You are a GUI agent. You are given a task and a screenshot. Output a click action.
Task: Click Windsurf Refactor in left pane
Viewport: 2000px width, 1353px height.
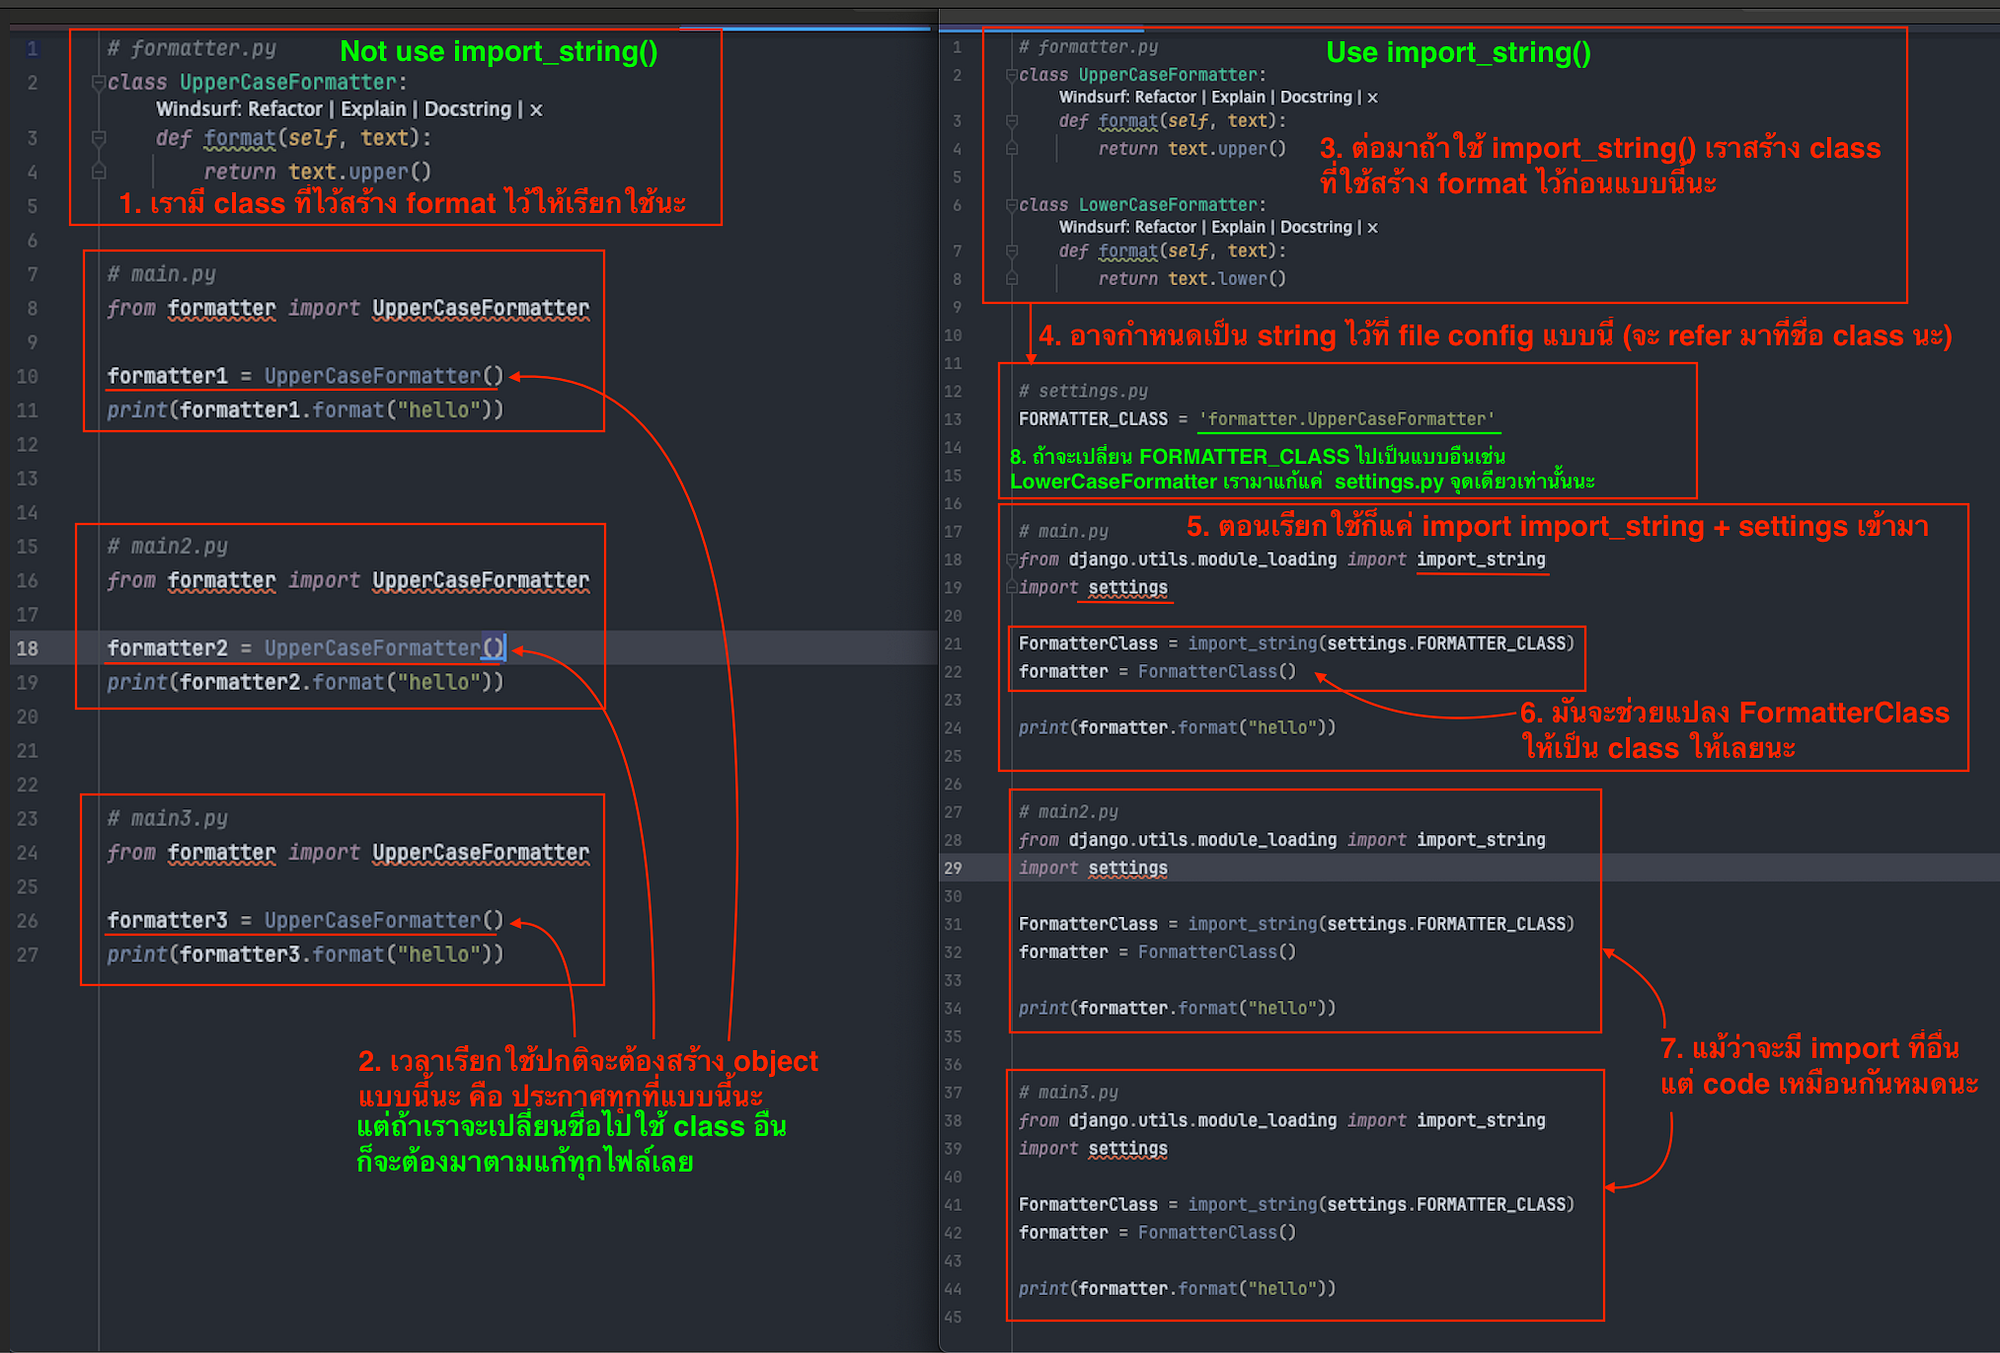click(285, 109)
